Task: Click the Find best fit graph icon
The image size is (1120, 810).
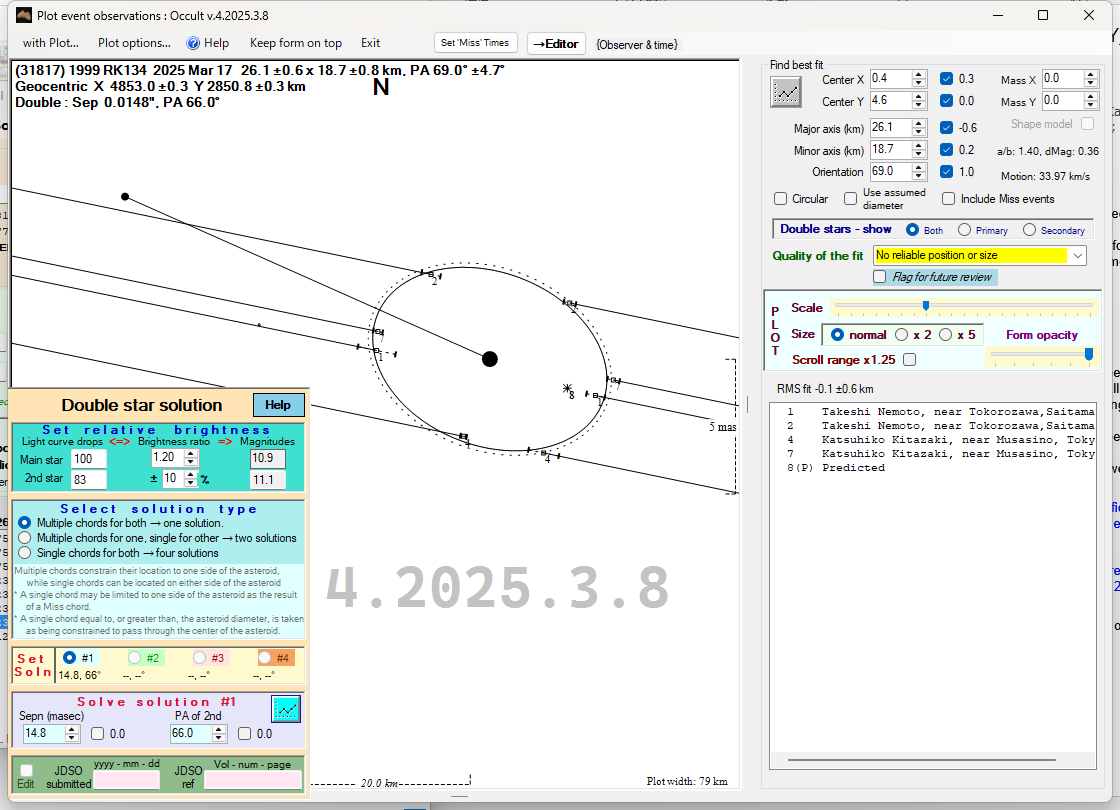Action: (786, 91)
